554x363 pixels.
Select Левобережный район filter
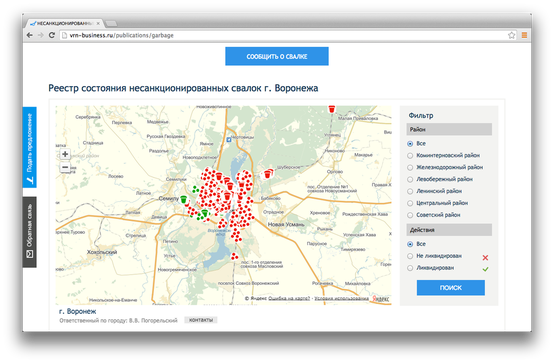pos(410,180)
